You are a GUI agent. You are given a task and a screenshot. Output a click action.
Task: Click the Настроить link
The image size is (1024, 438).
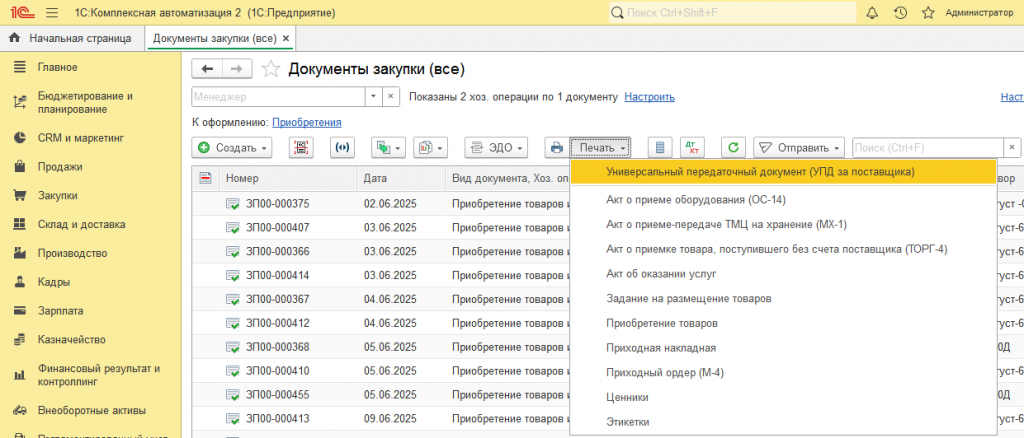click(649, 97)
